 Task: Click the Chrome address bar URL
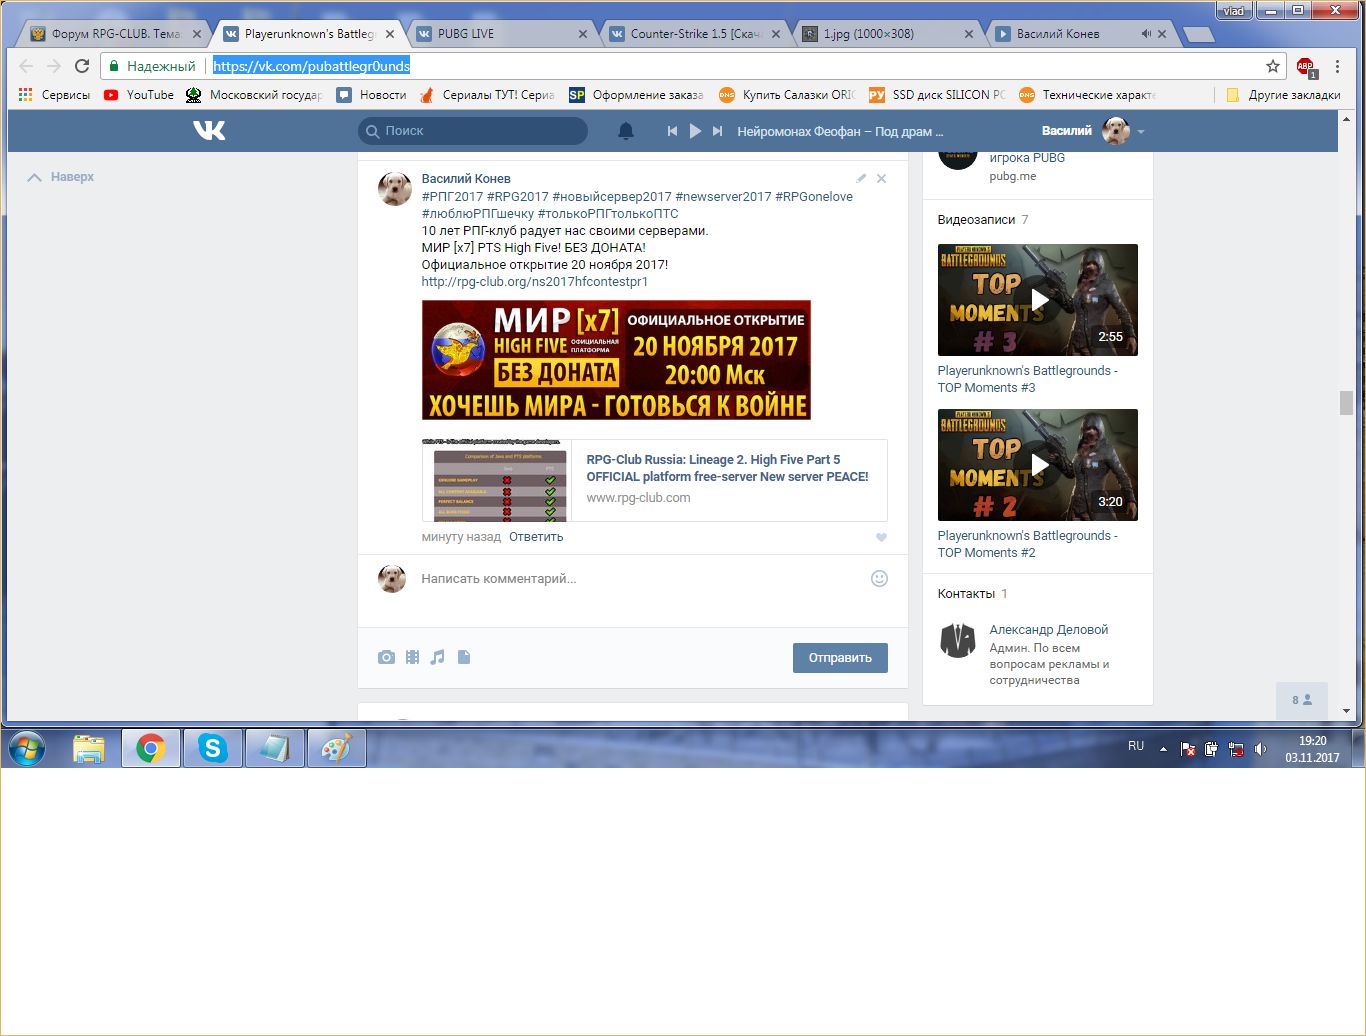click(311, 66)
